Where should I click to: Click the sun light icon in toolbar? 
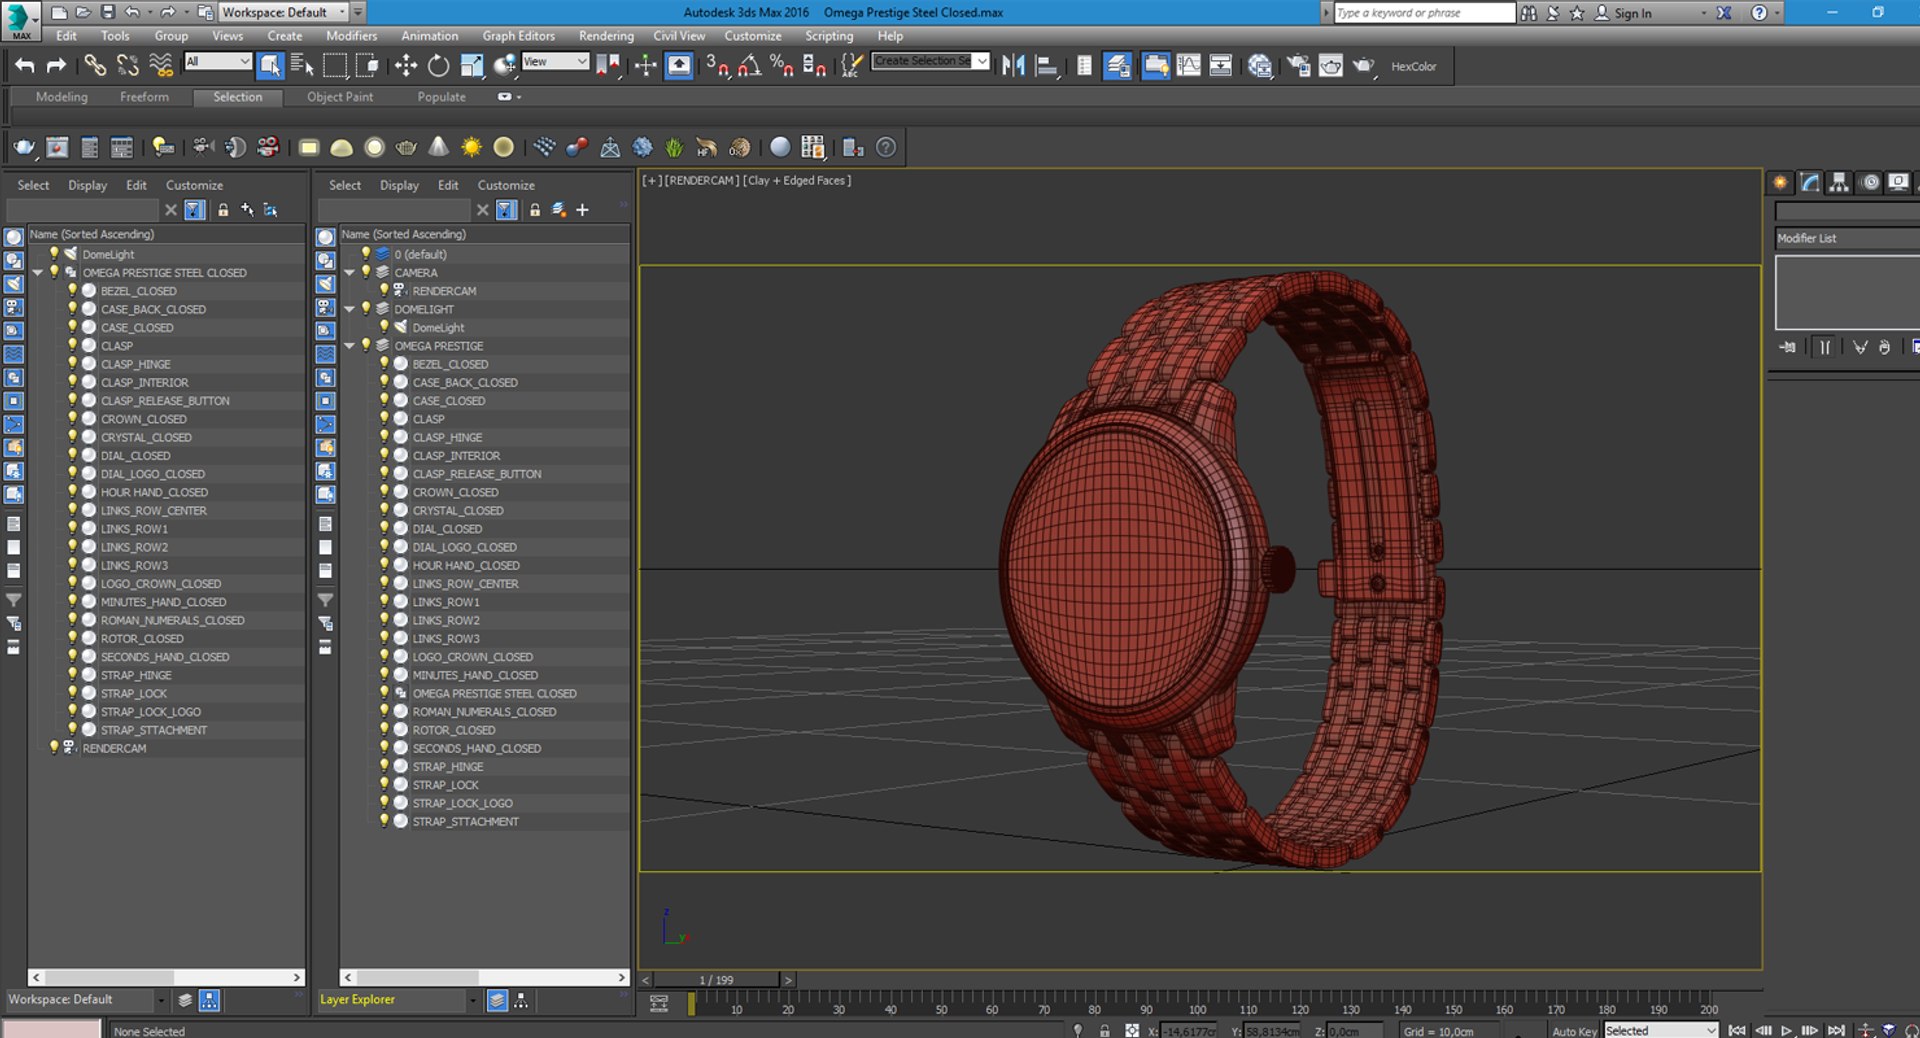471,147
